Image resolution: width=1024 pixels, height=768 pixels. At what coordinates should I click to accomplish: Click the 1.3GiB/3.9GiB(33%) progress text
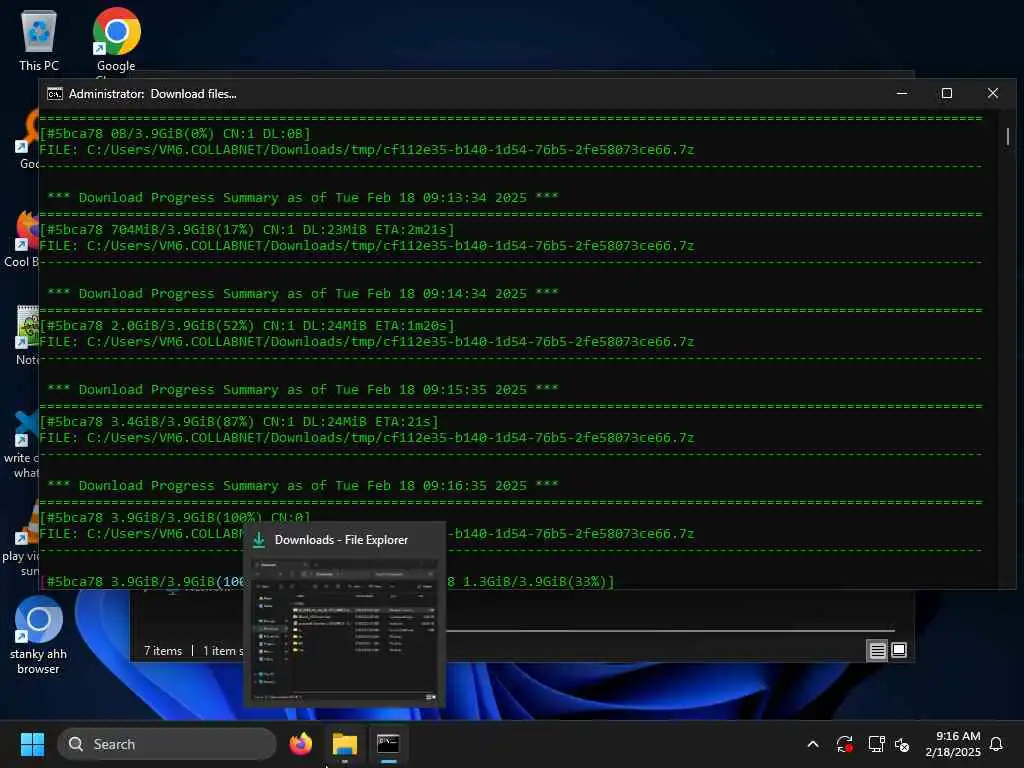pyautogui.click(x=534, y=581)
